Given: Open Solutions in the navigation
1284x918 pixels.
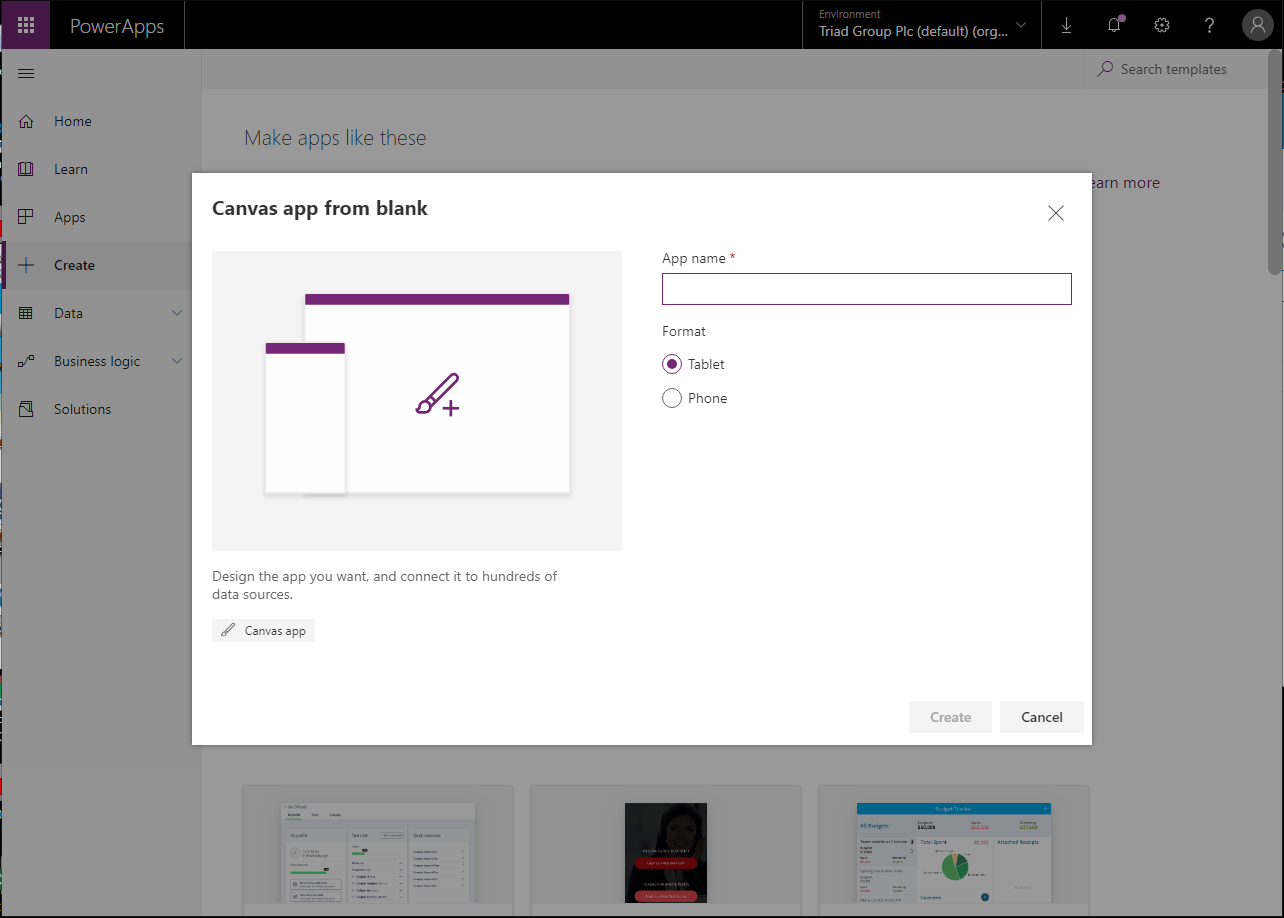Looking at the screenshot, I should [x=96, y=409].
